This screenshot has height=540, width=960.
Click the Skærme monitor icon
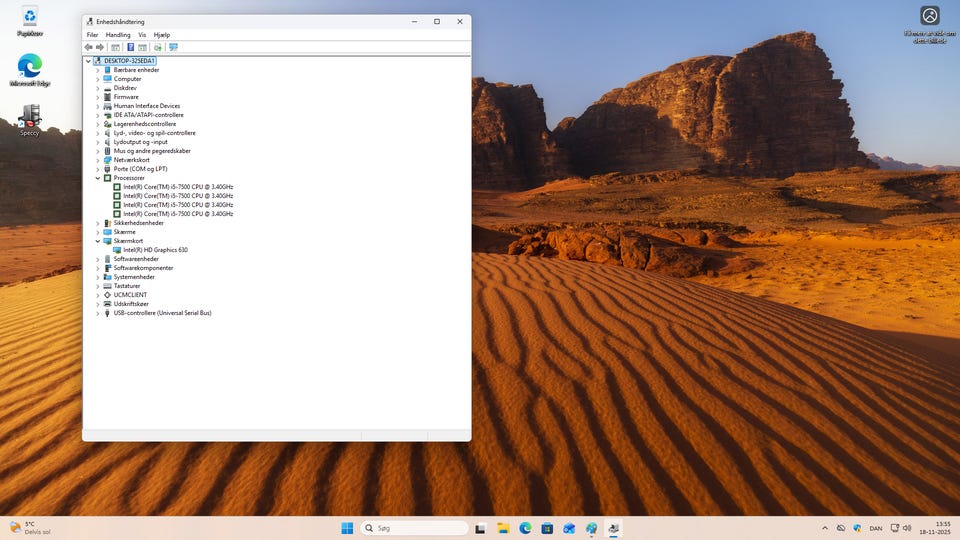tap(107, 232)
